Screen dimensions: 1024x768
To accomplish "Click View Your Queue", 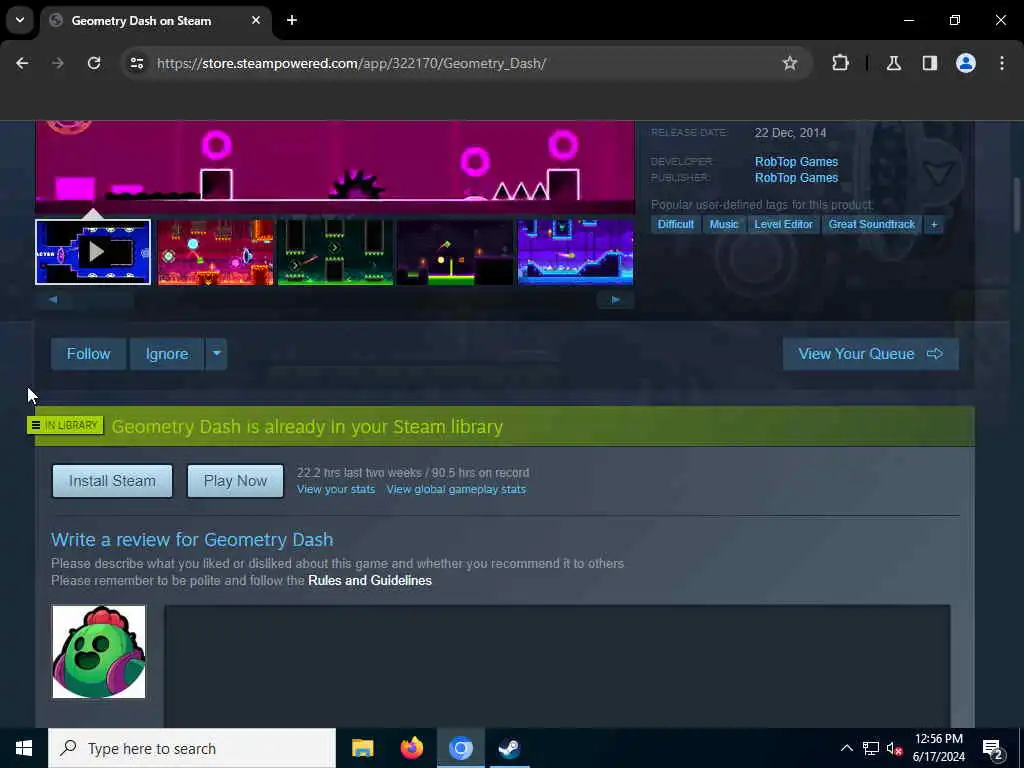I will (x=871, y=354).
